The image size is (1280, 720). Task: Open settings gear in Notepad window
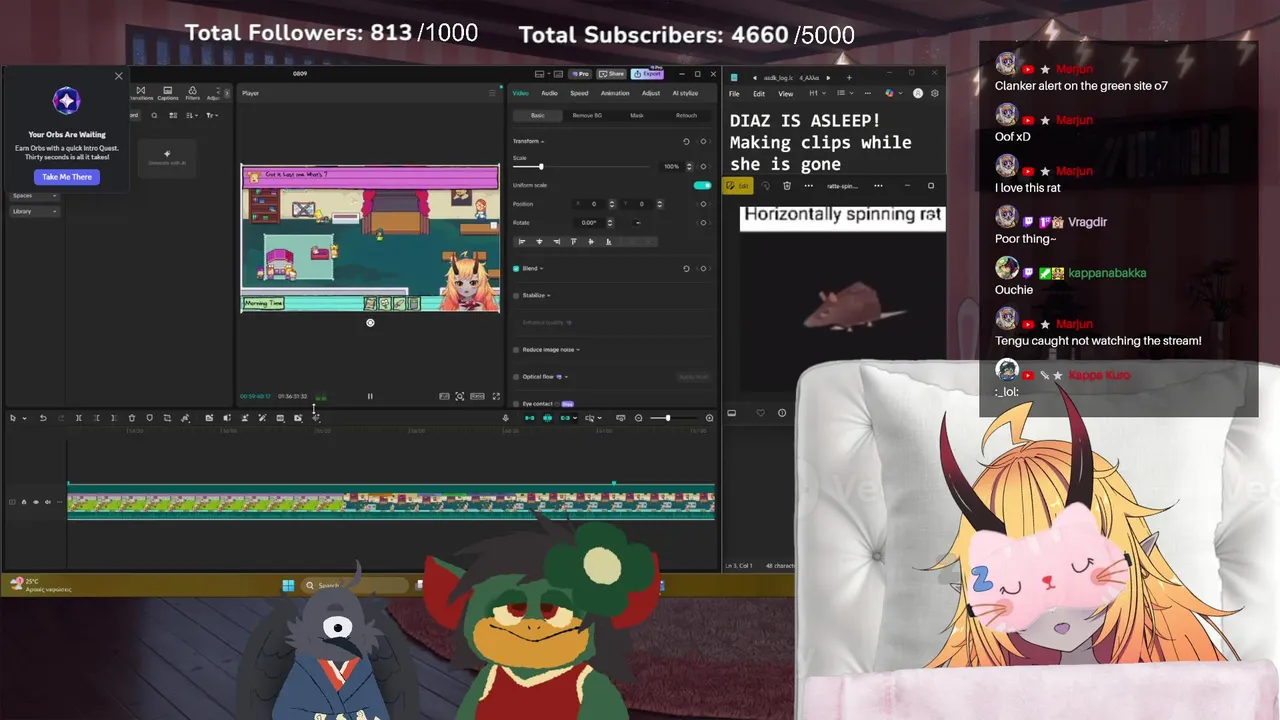click(x=935, y=94)
